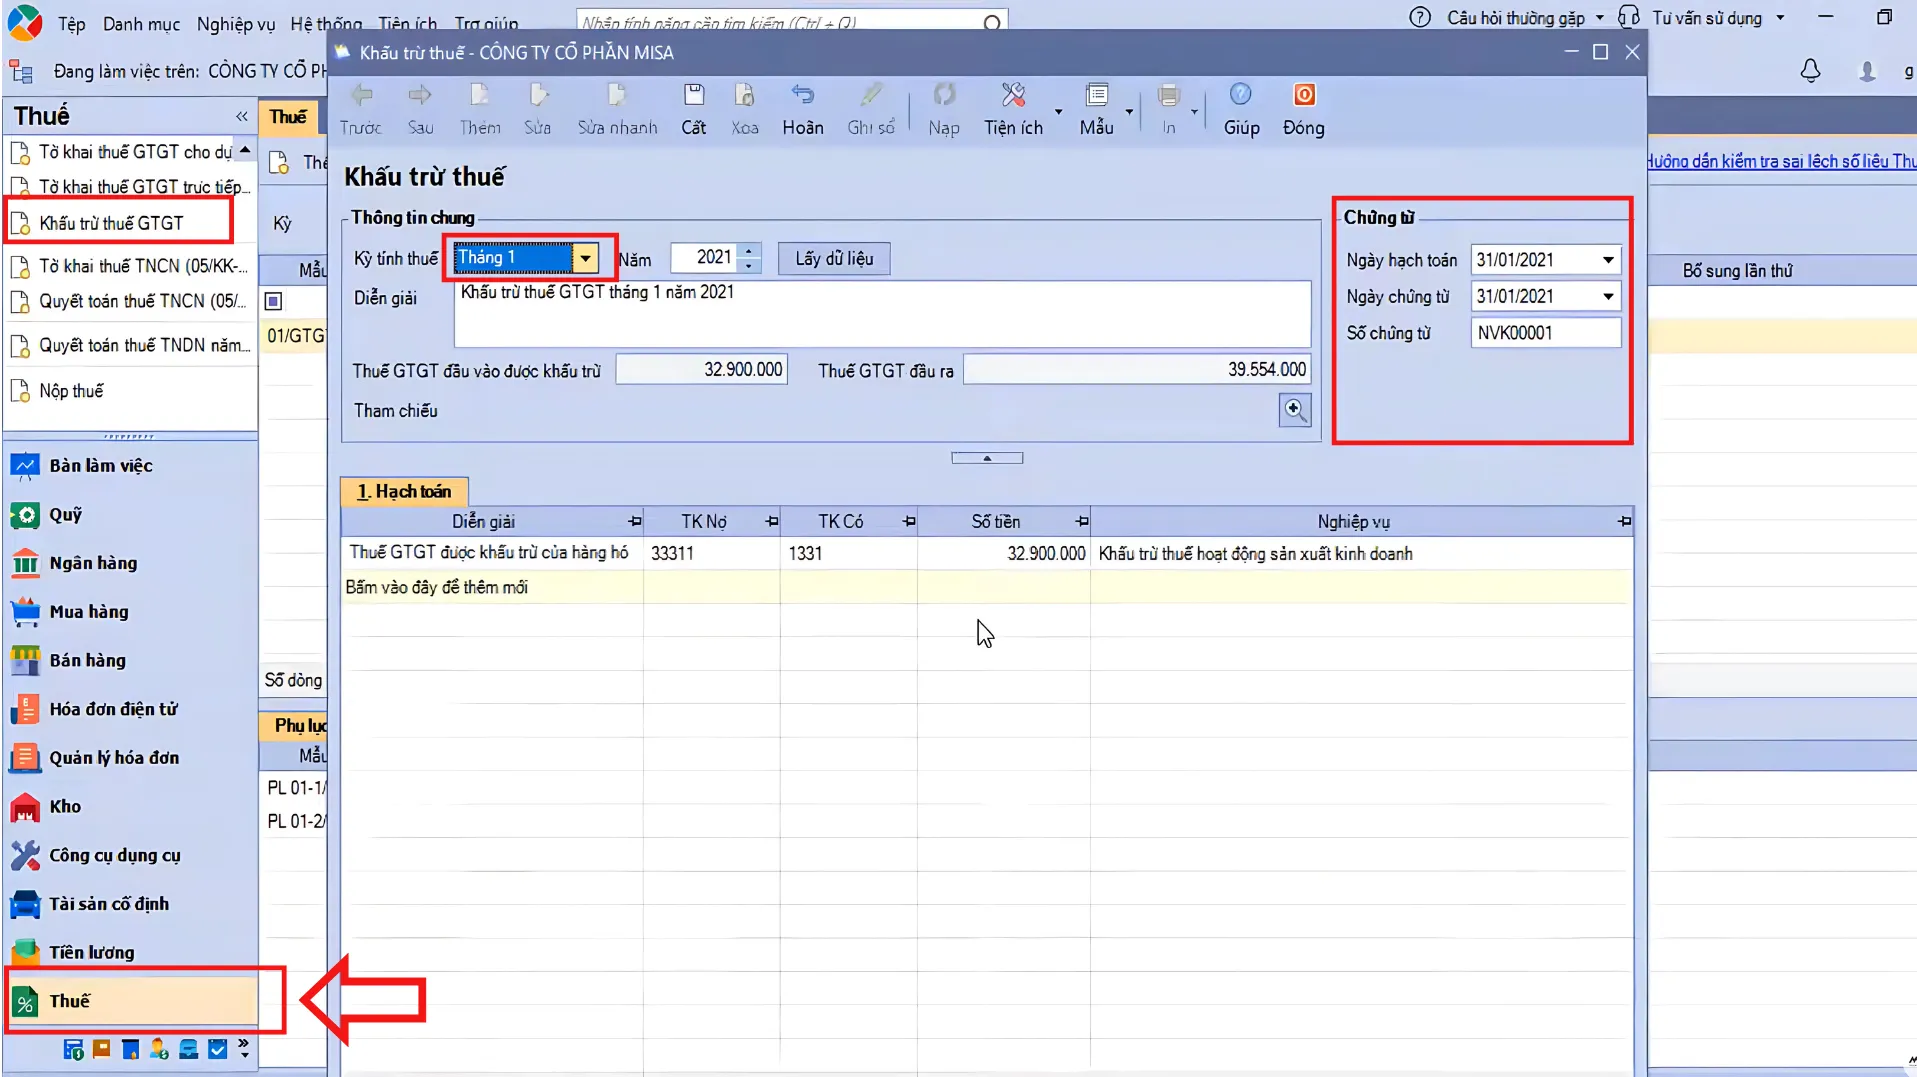This screenshot has height=1077, width=1917.
Task: Click the Xóa (delete) toolbar icon
Action: [x=744, y=95]
